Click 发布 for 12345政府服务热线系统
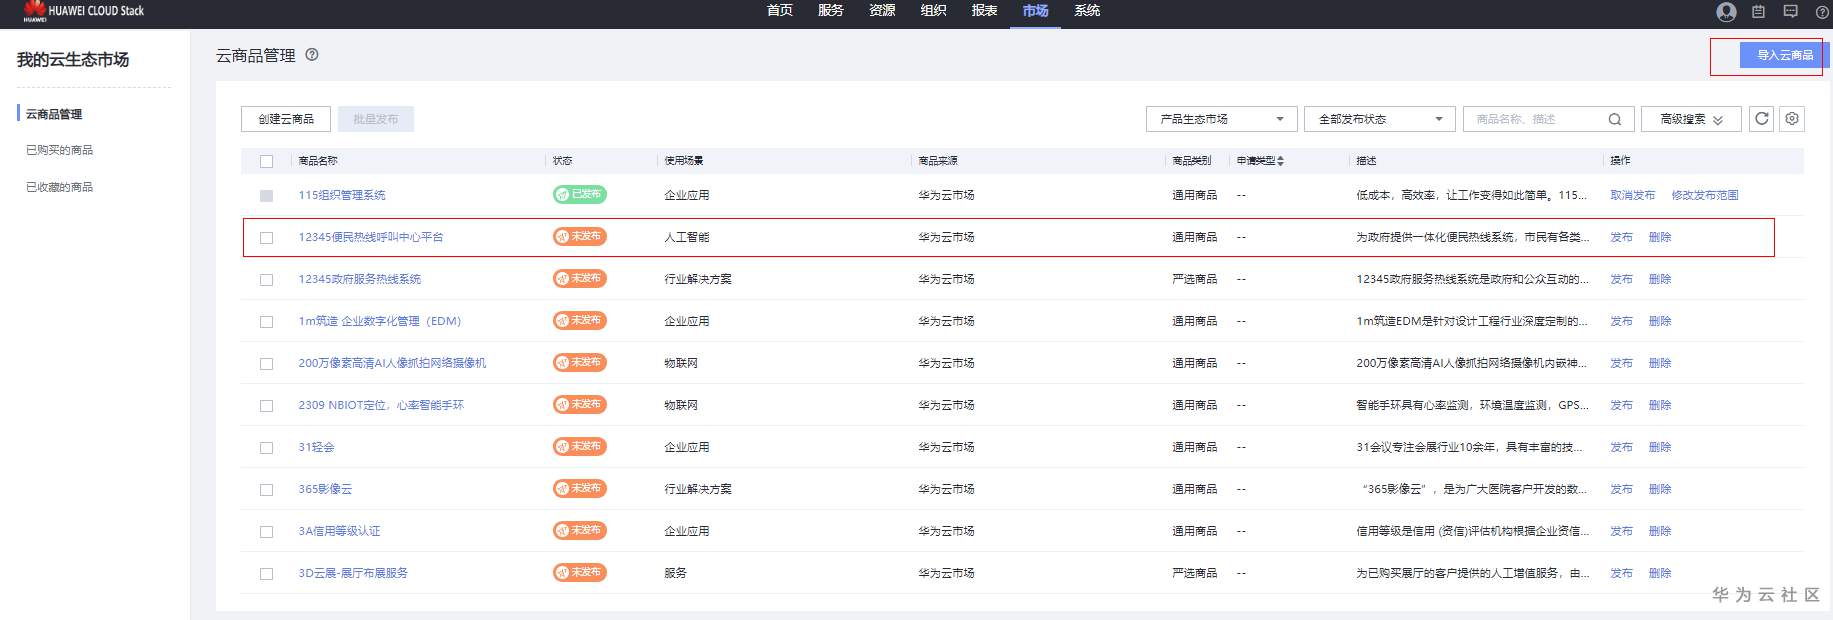1833x620 pixels. tap(1621, 279)
